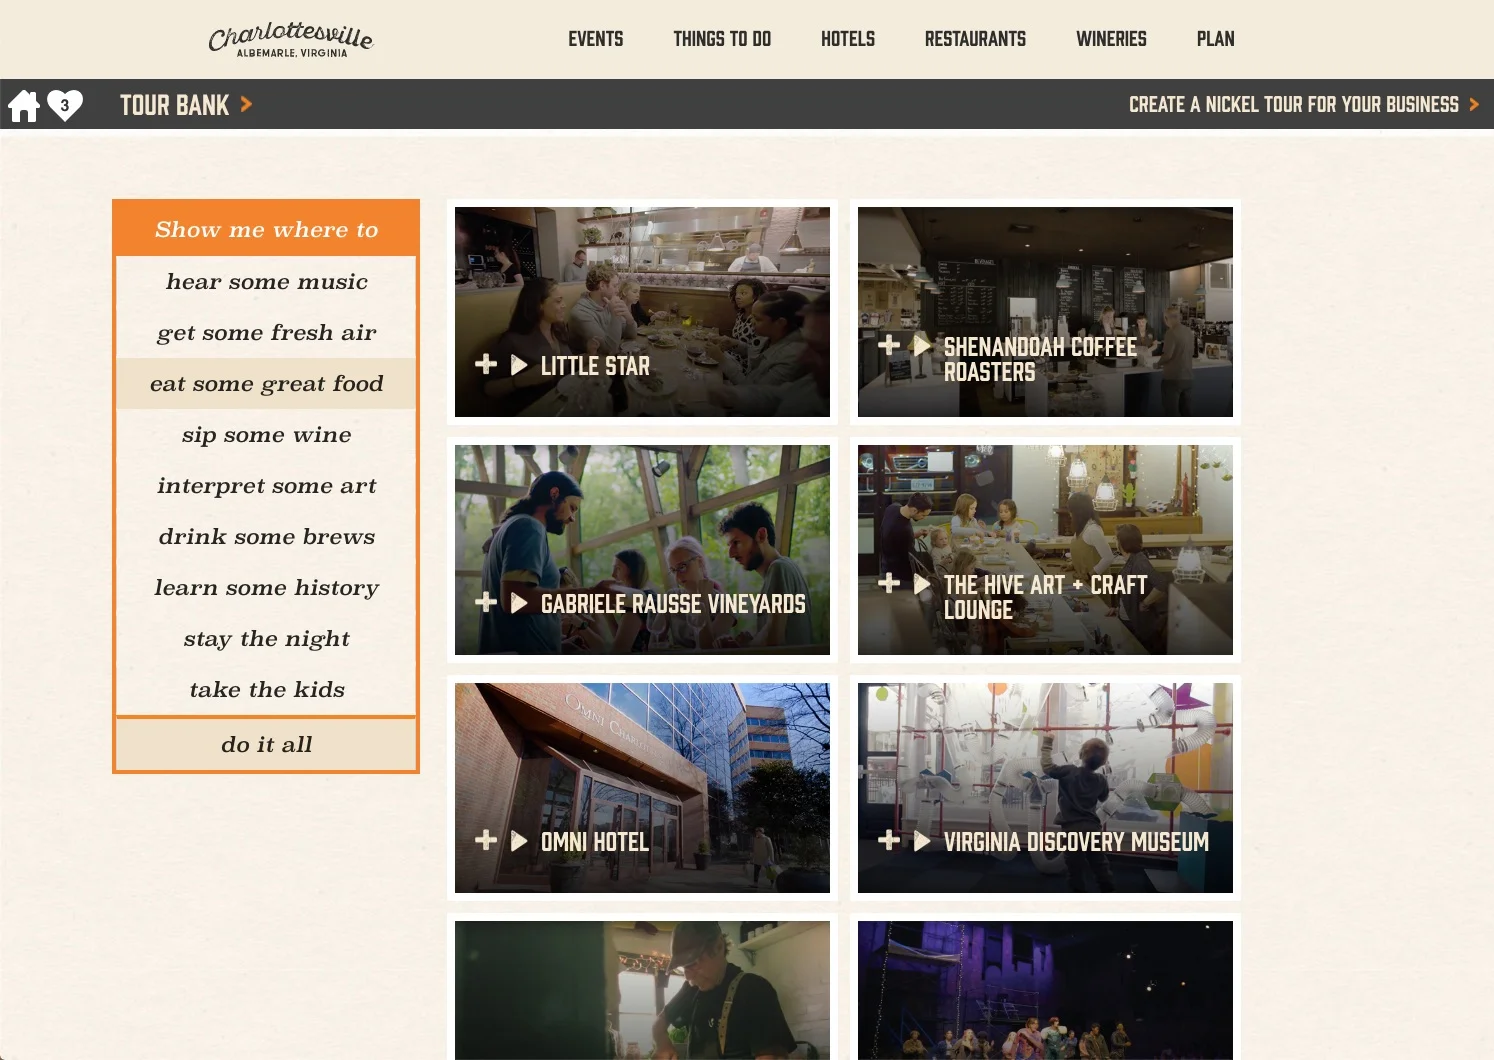This screenshot has height=1060, width=1494.
Task: Select 'interpret some art' filter
Action: (266, 486)
